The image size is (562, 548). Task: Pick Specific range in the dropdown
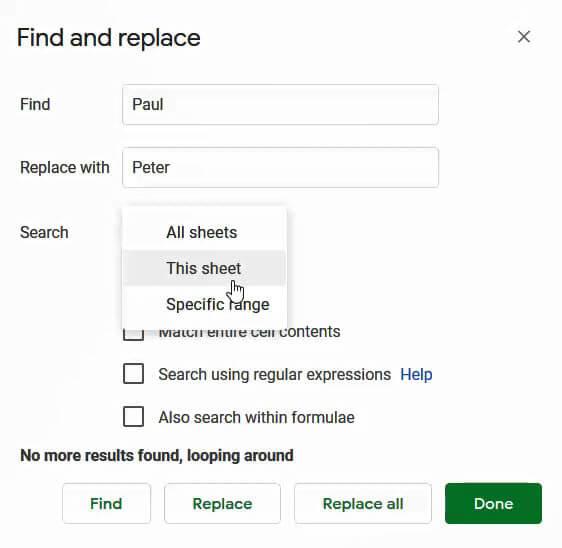click(x=204, y=304)
